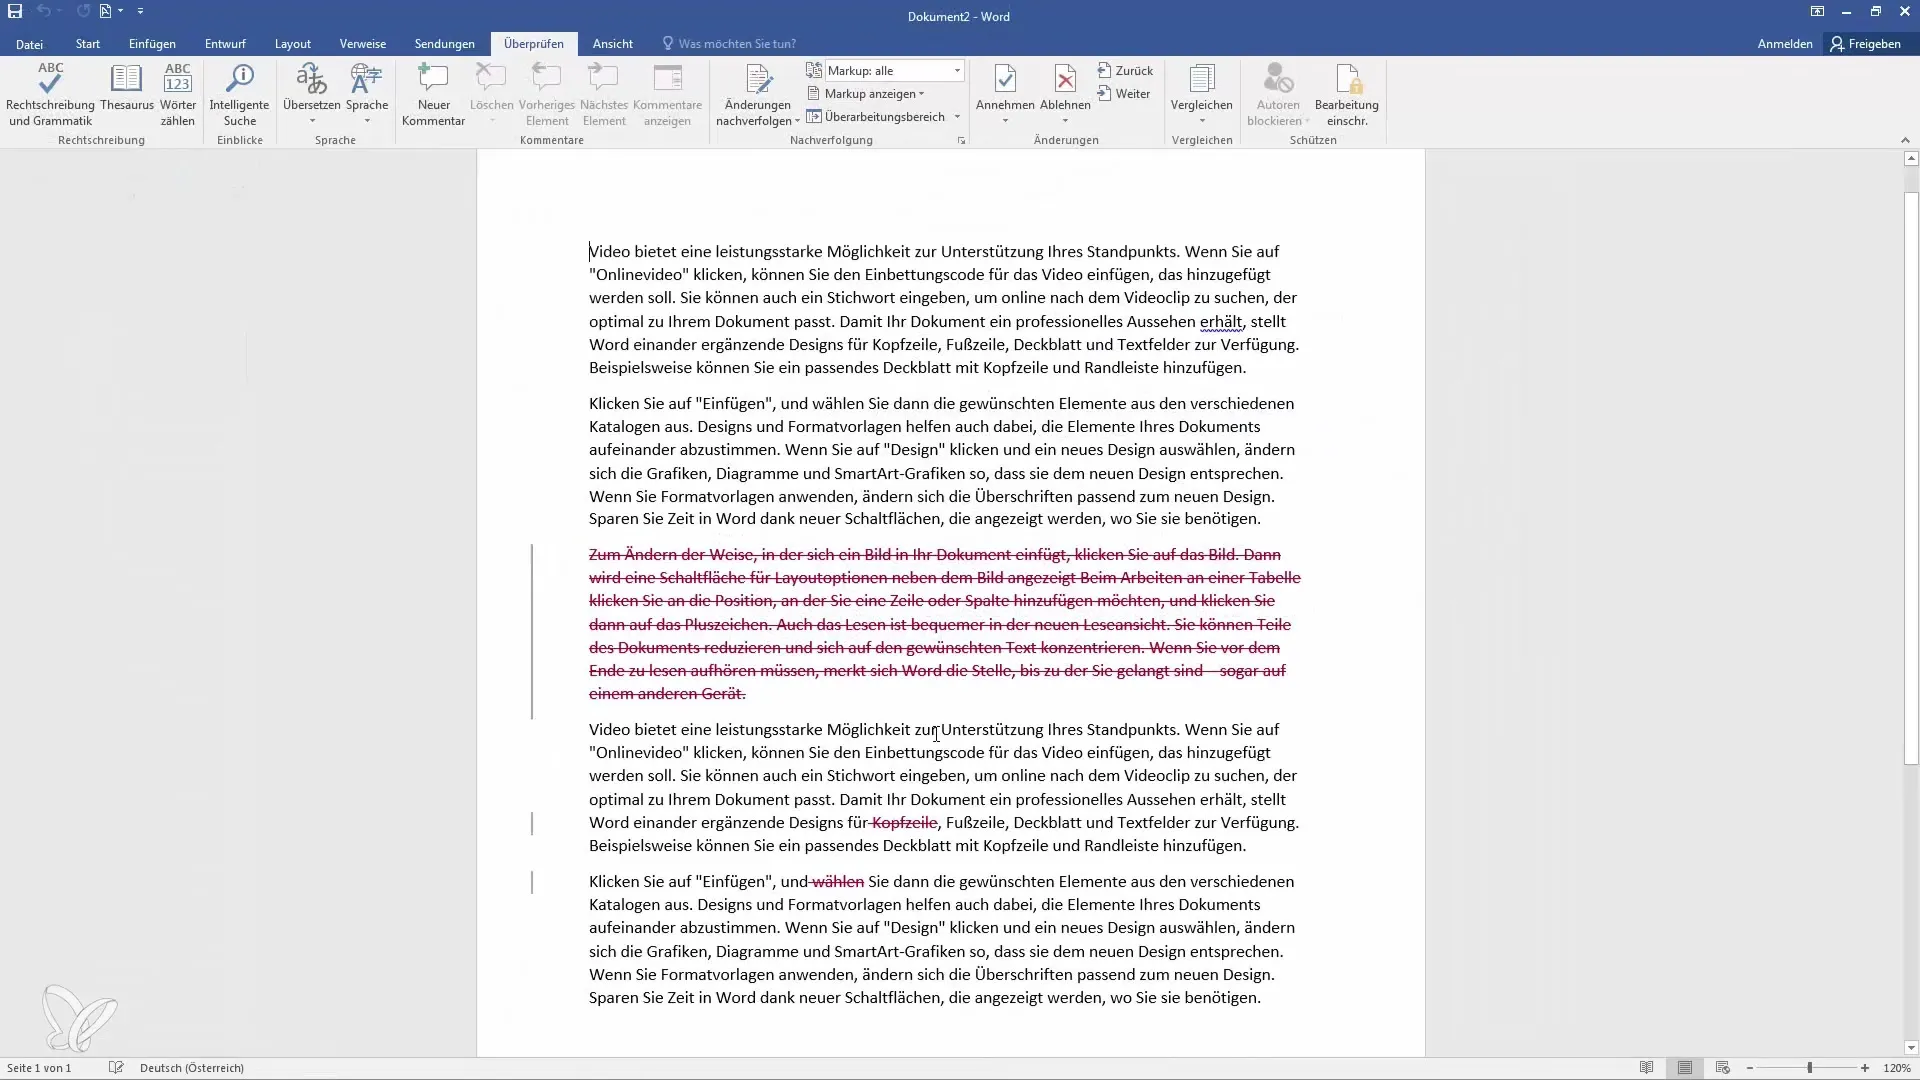Switch to the Start tab
The width and height of the screenshot is (1920, 1080).
87,44
